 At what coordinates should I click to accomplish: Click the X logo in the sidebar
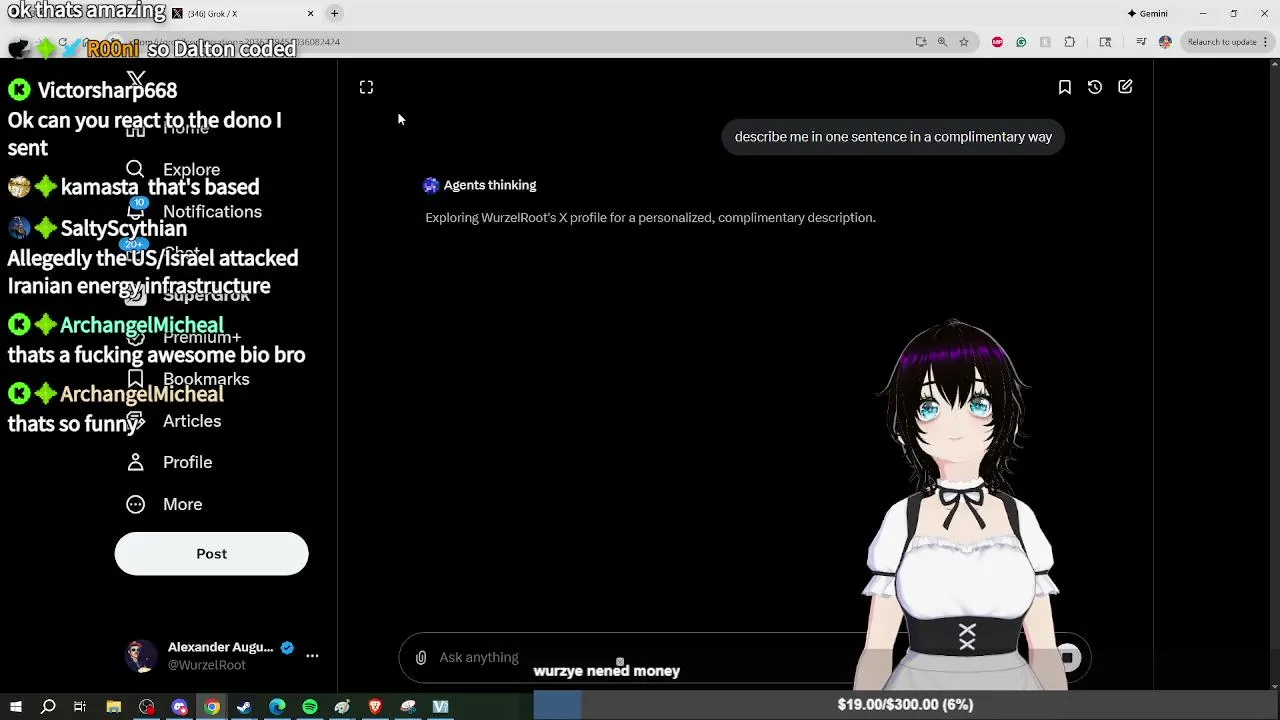coord(136,79)
